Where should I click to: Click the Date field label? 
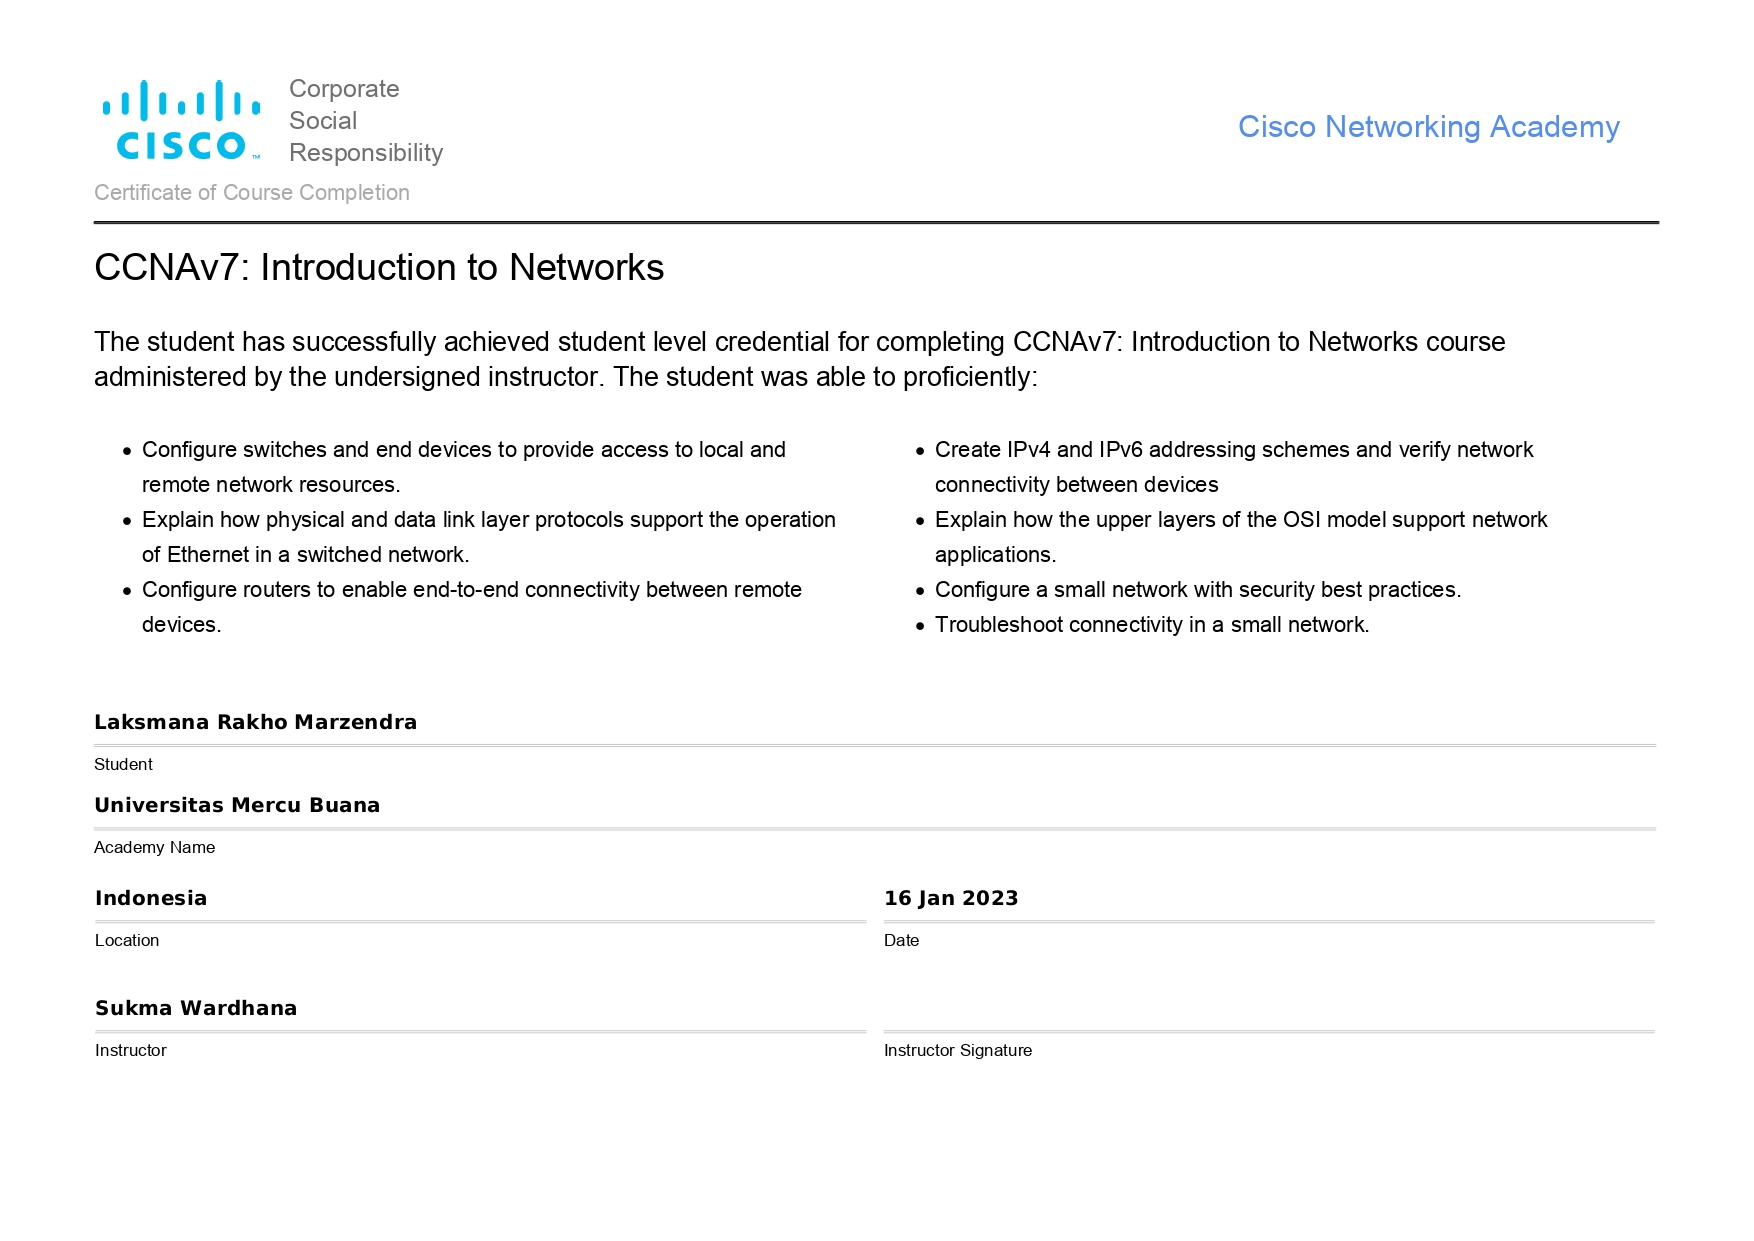[x=901, y=940]
